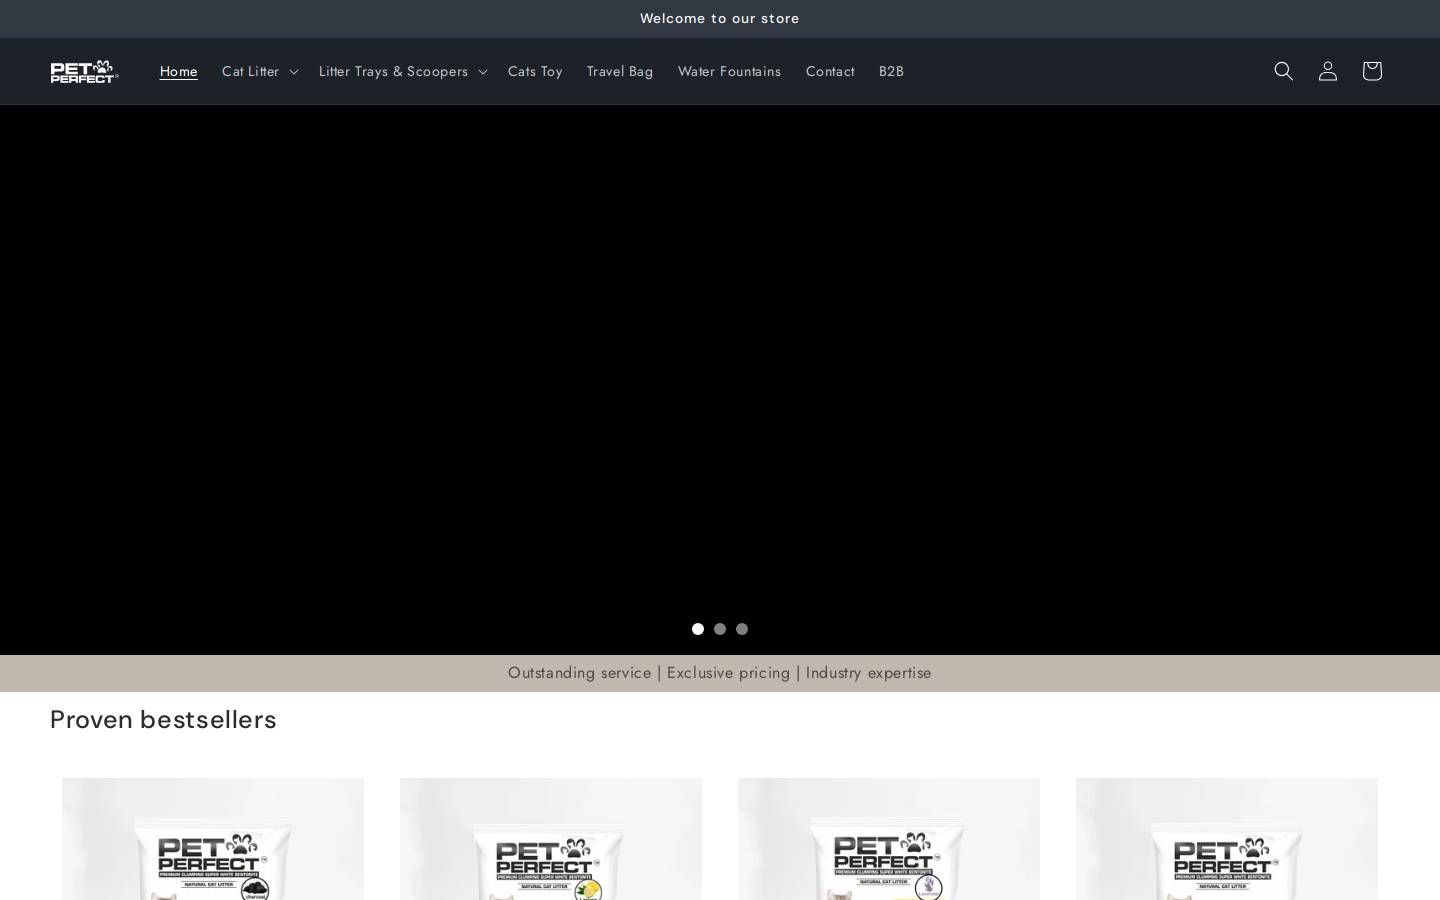Open the shopping cart icon
Screen dimensions: 1440x900
(x=1371, y=71)
